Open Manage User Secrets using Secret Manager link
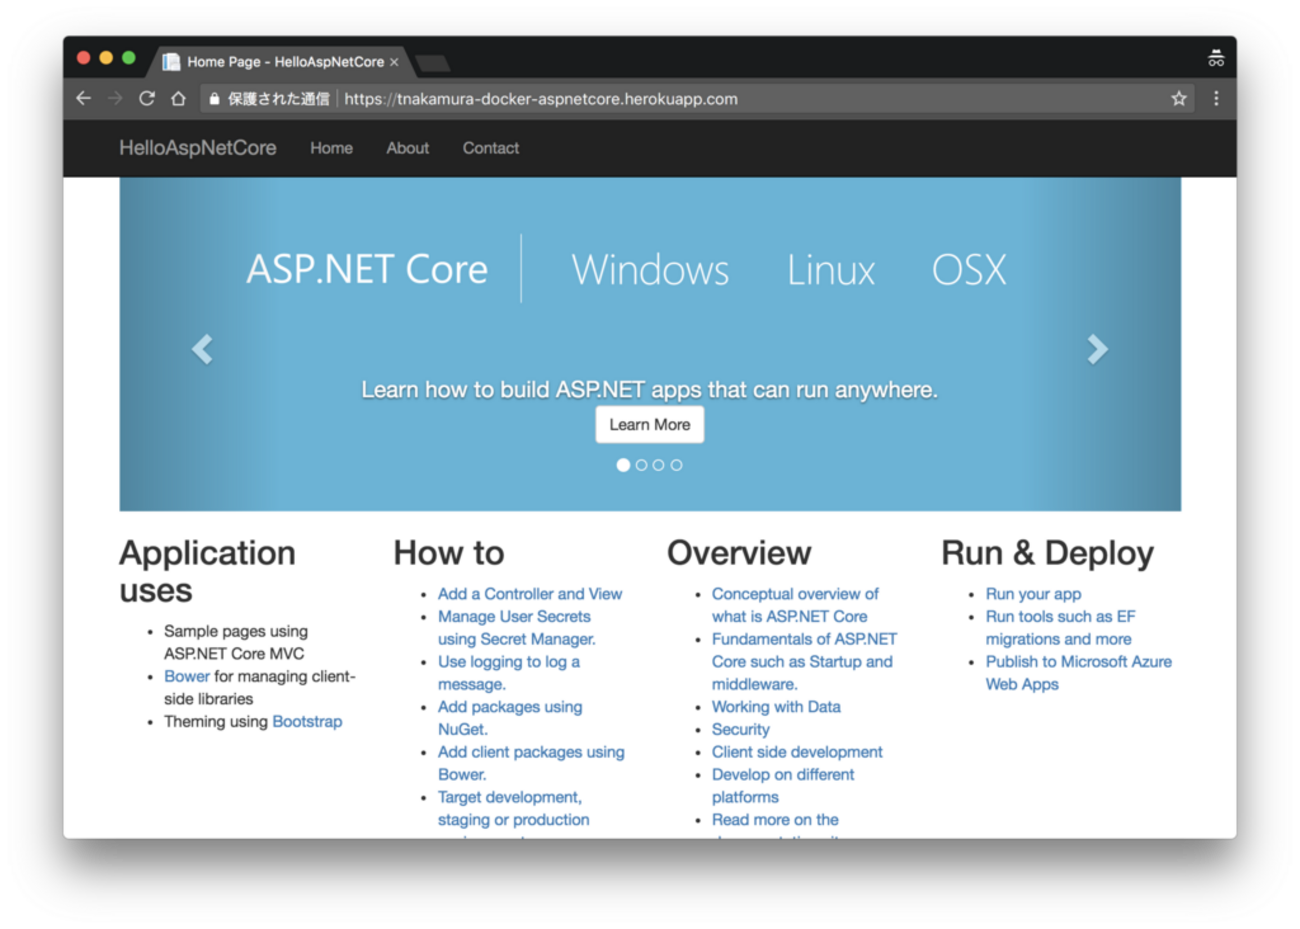 516,628
